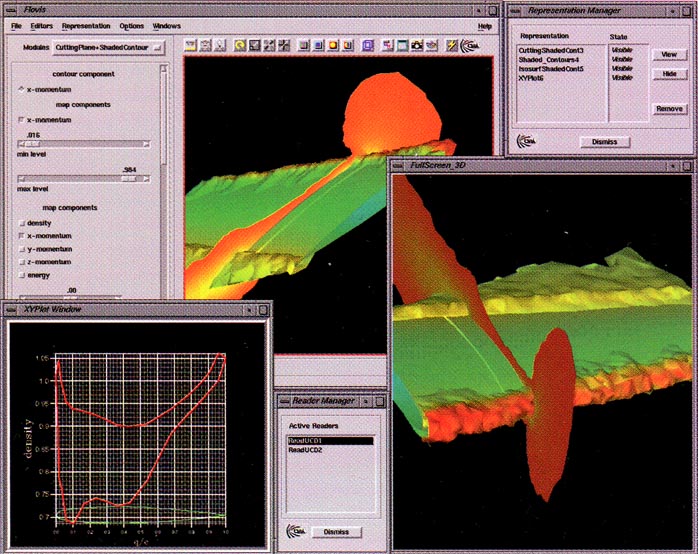This screenshot has height=554, width=698.
Task: Click right arrow of min level slider
Action: coord(146,144)
